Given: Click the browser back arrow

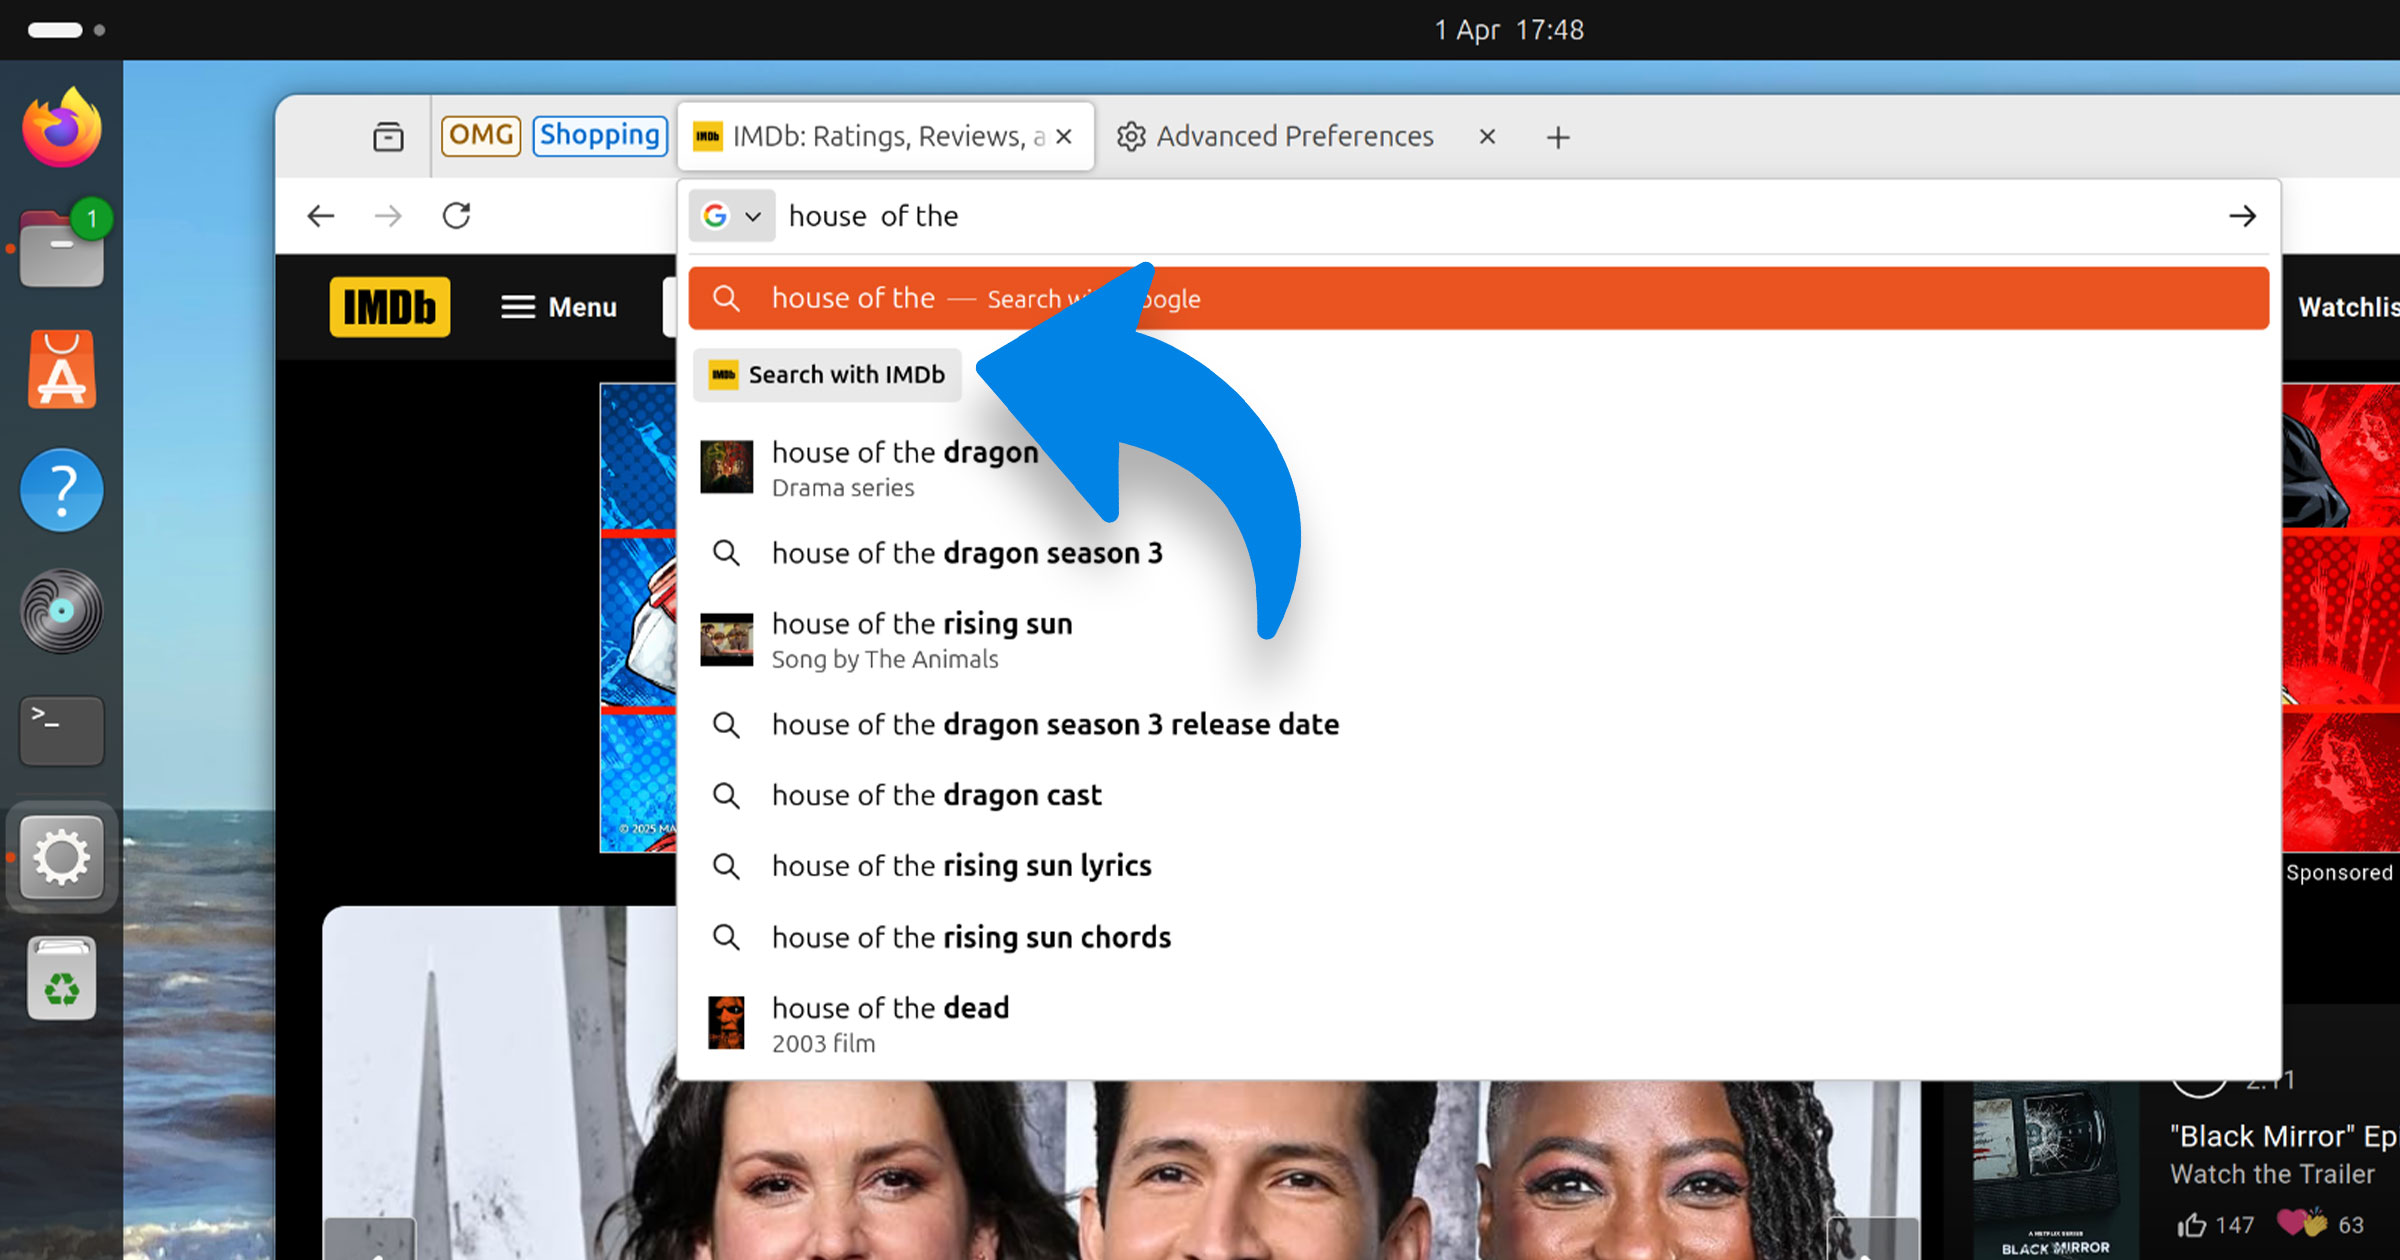Looking at the screenshot, I should (321, 216).
